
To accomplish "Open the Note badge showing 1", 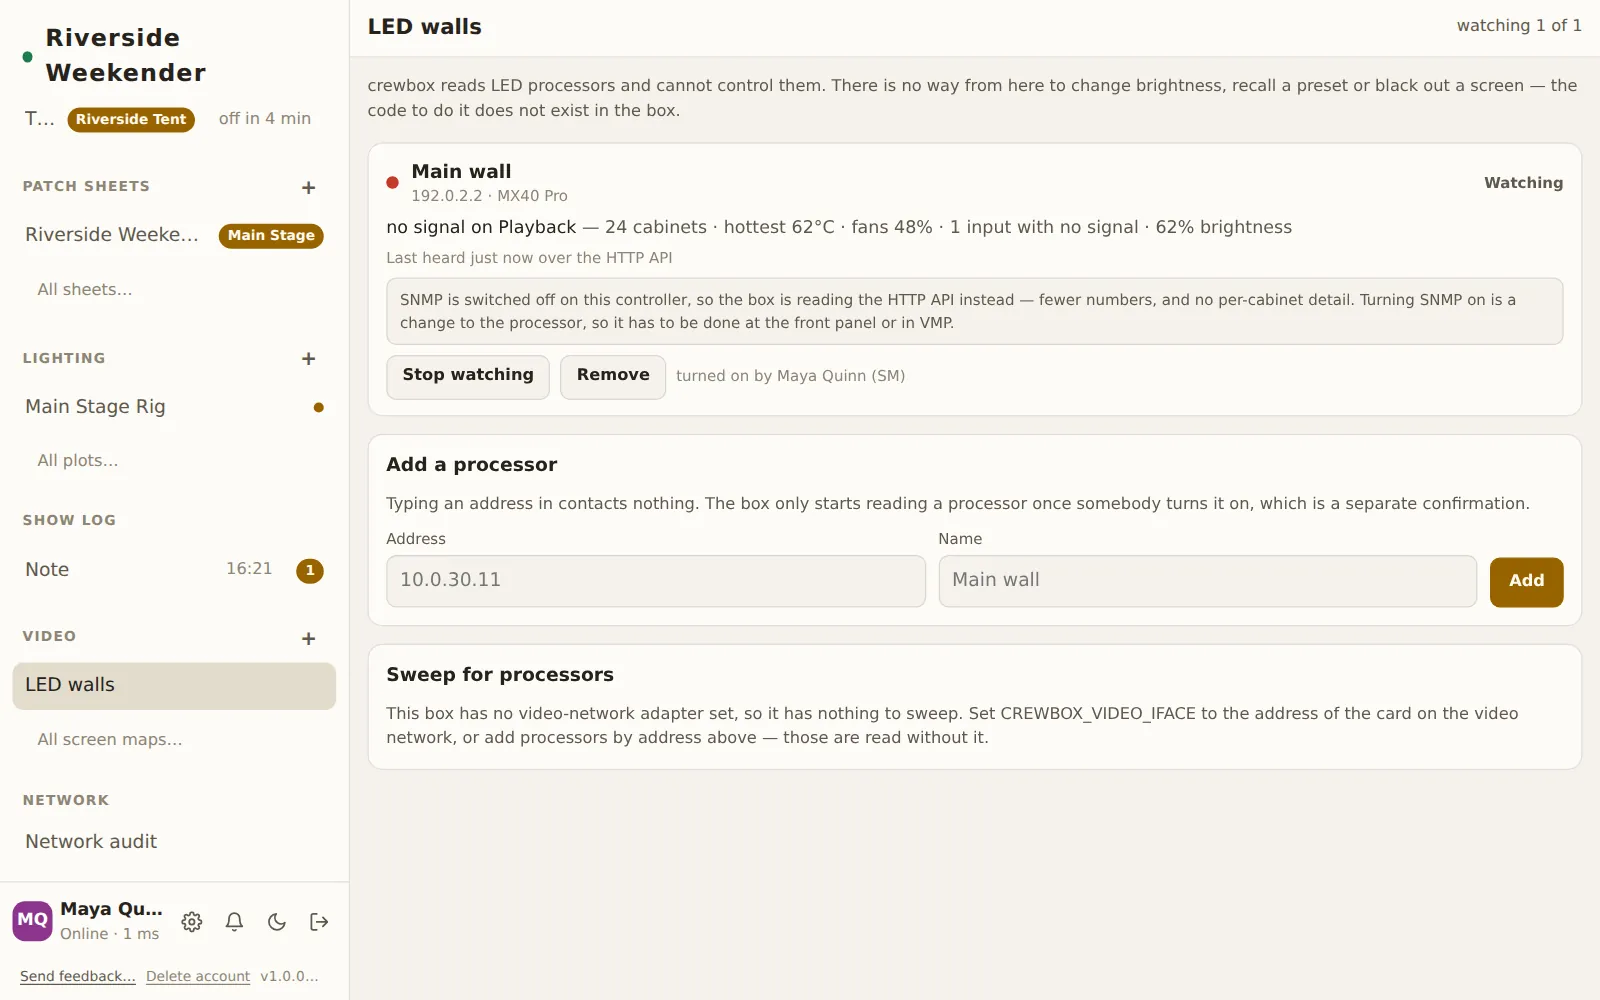I will click(310, 570).
